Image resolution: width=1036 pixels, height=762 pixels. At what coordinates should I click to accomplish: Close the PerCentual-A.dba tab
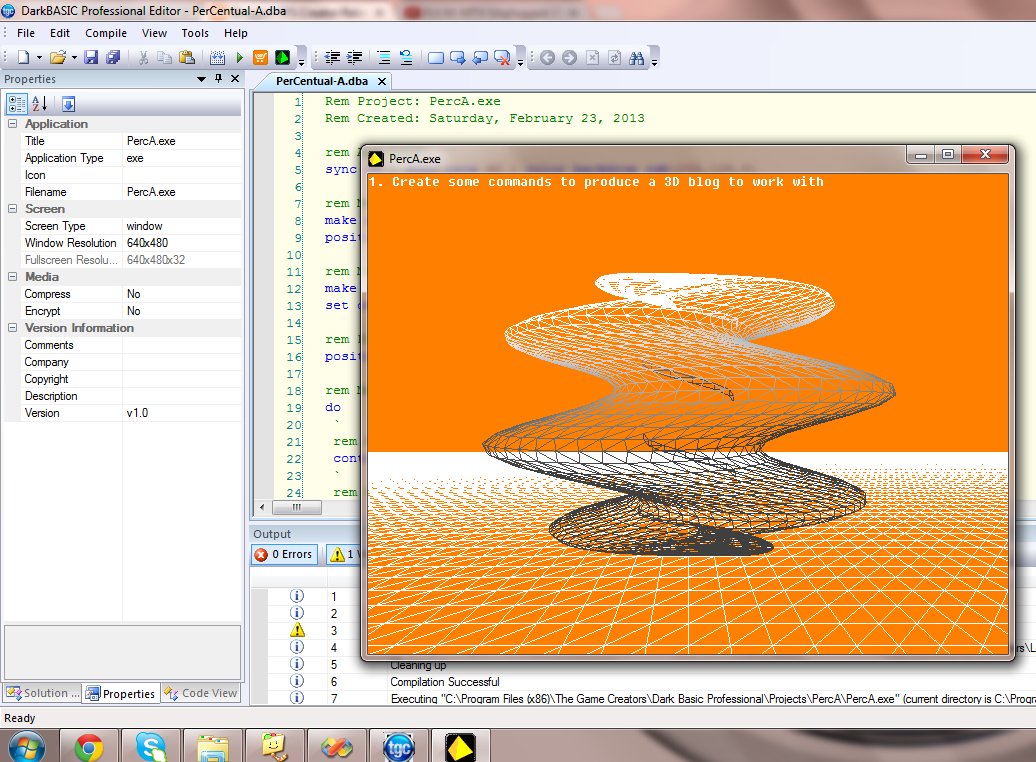pos(381,81)
